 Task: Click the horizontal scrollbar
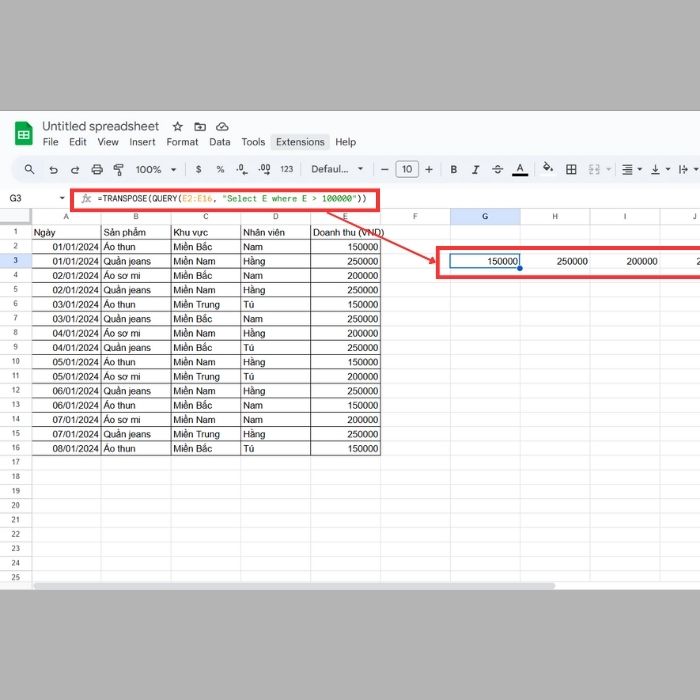point(295,586)
